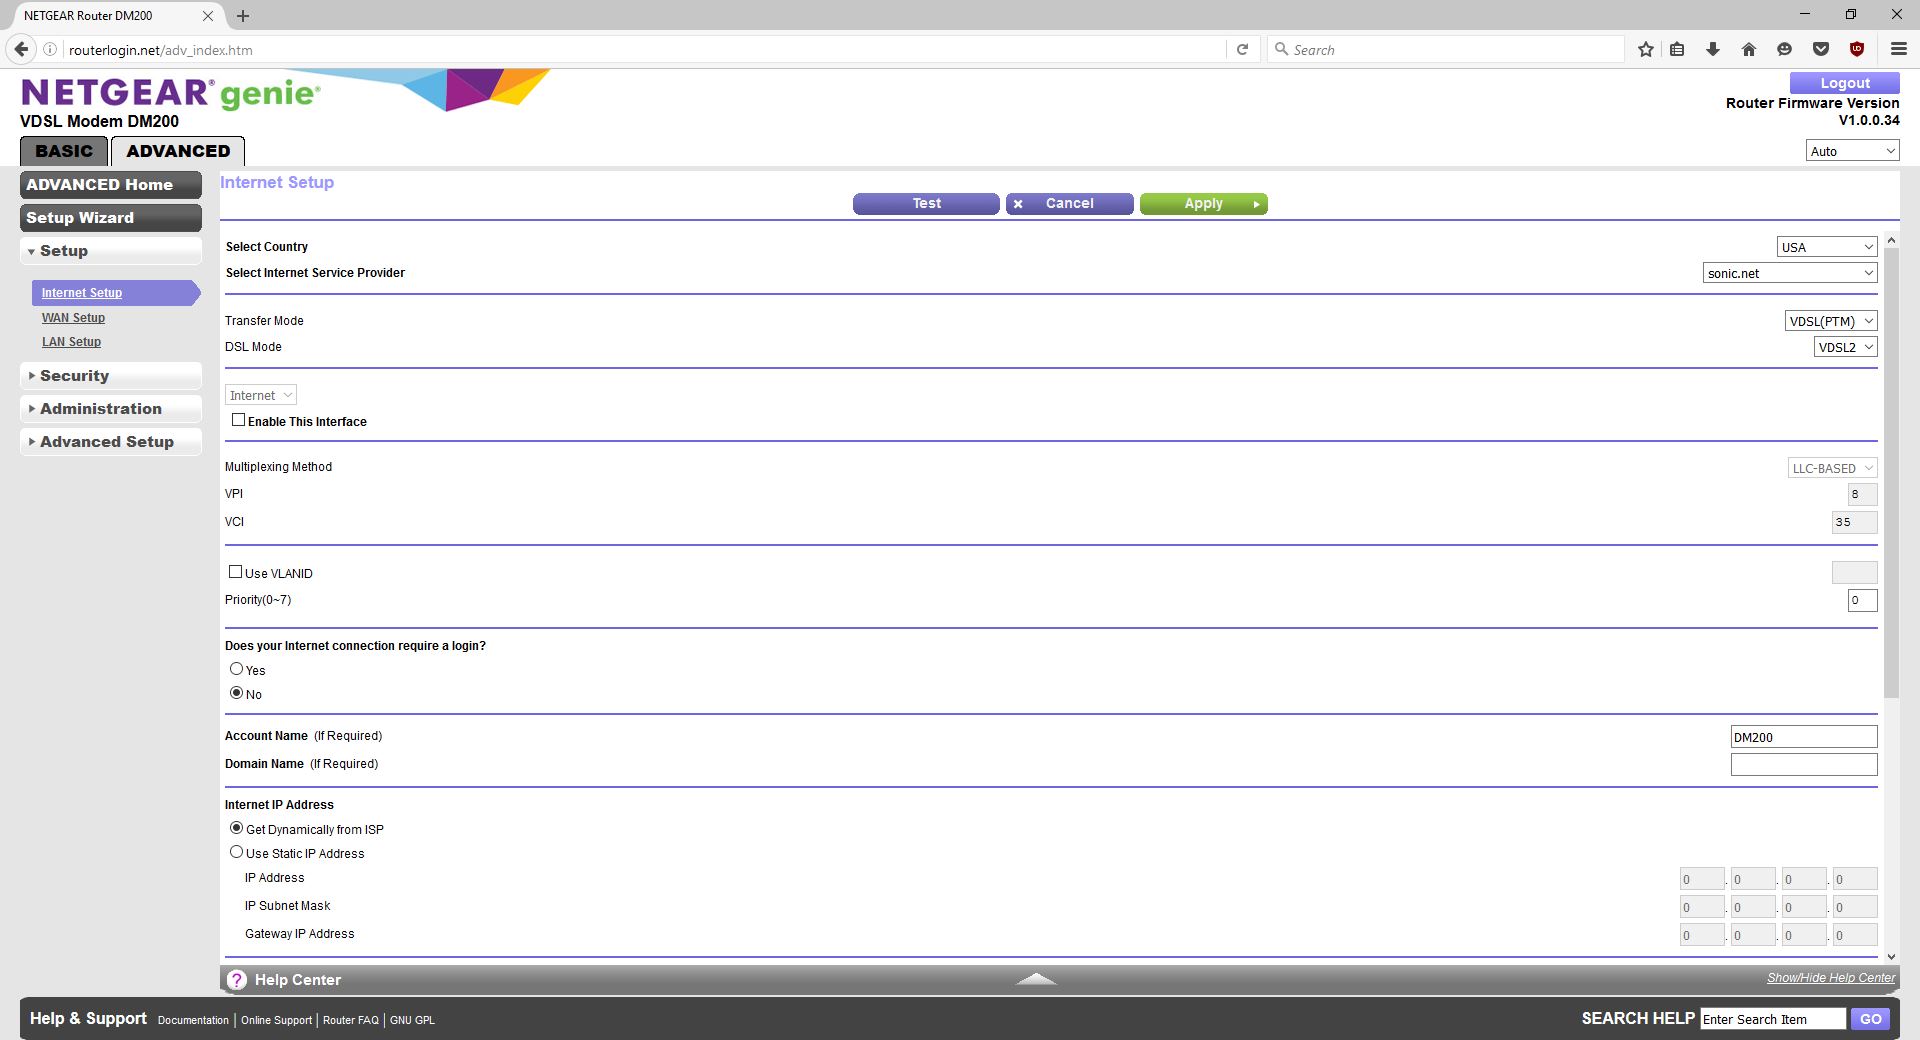Bookmark this page with the star icon
Viewport: 1920px width, 1040px height.
pyautogui.click(x=1646, y=49)
